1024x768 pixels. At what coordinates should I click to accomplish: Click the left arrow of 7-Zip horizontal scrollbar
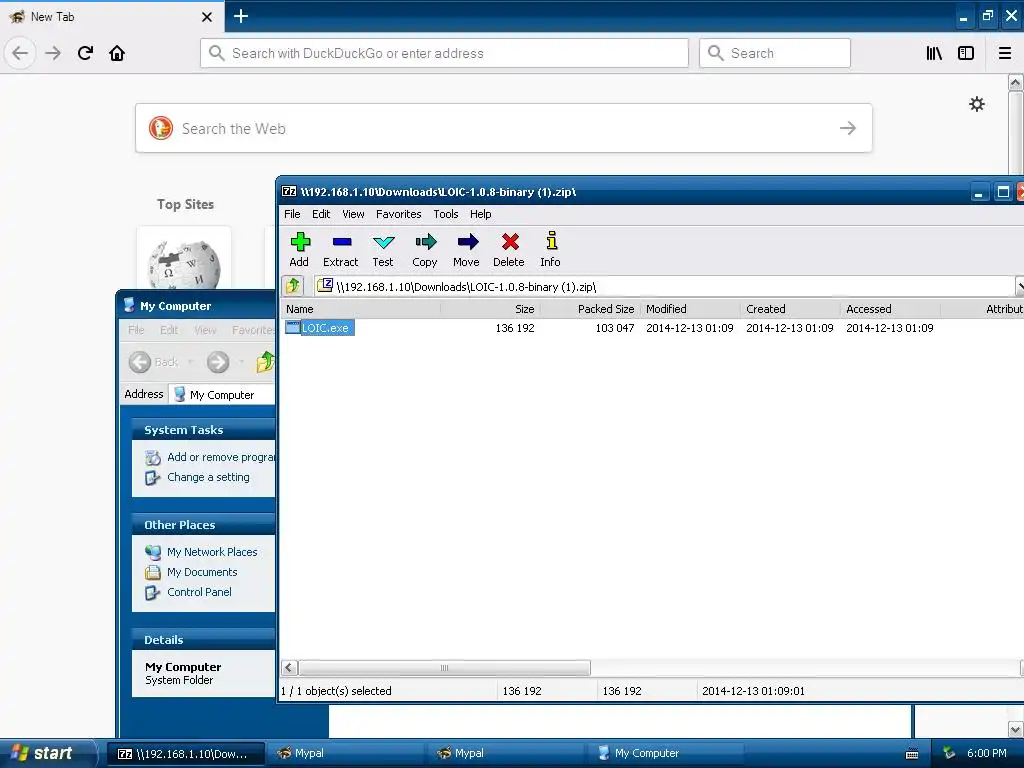click(x=289, y=667)
